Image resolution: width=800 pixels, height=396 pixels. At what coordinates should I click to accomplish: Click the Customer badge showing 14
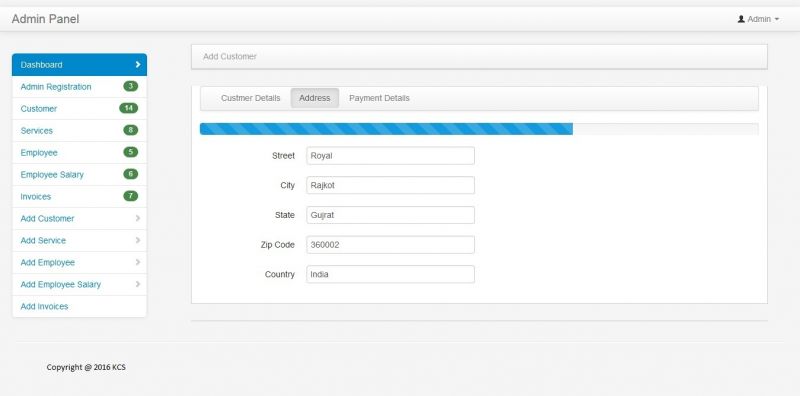coord(129,108)
